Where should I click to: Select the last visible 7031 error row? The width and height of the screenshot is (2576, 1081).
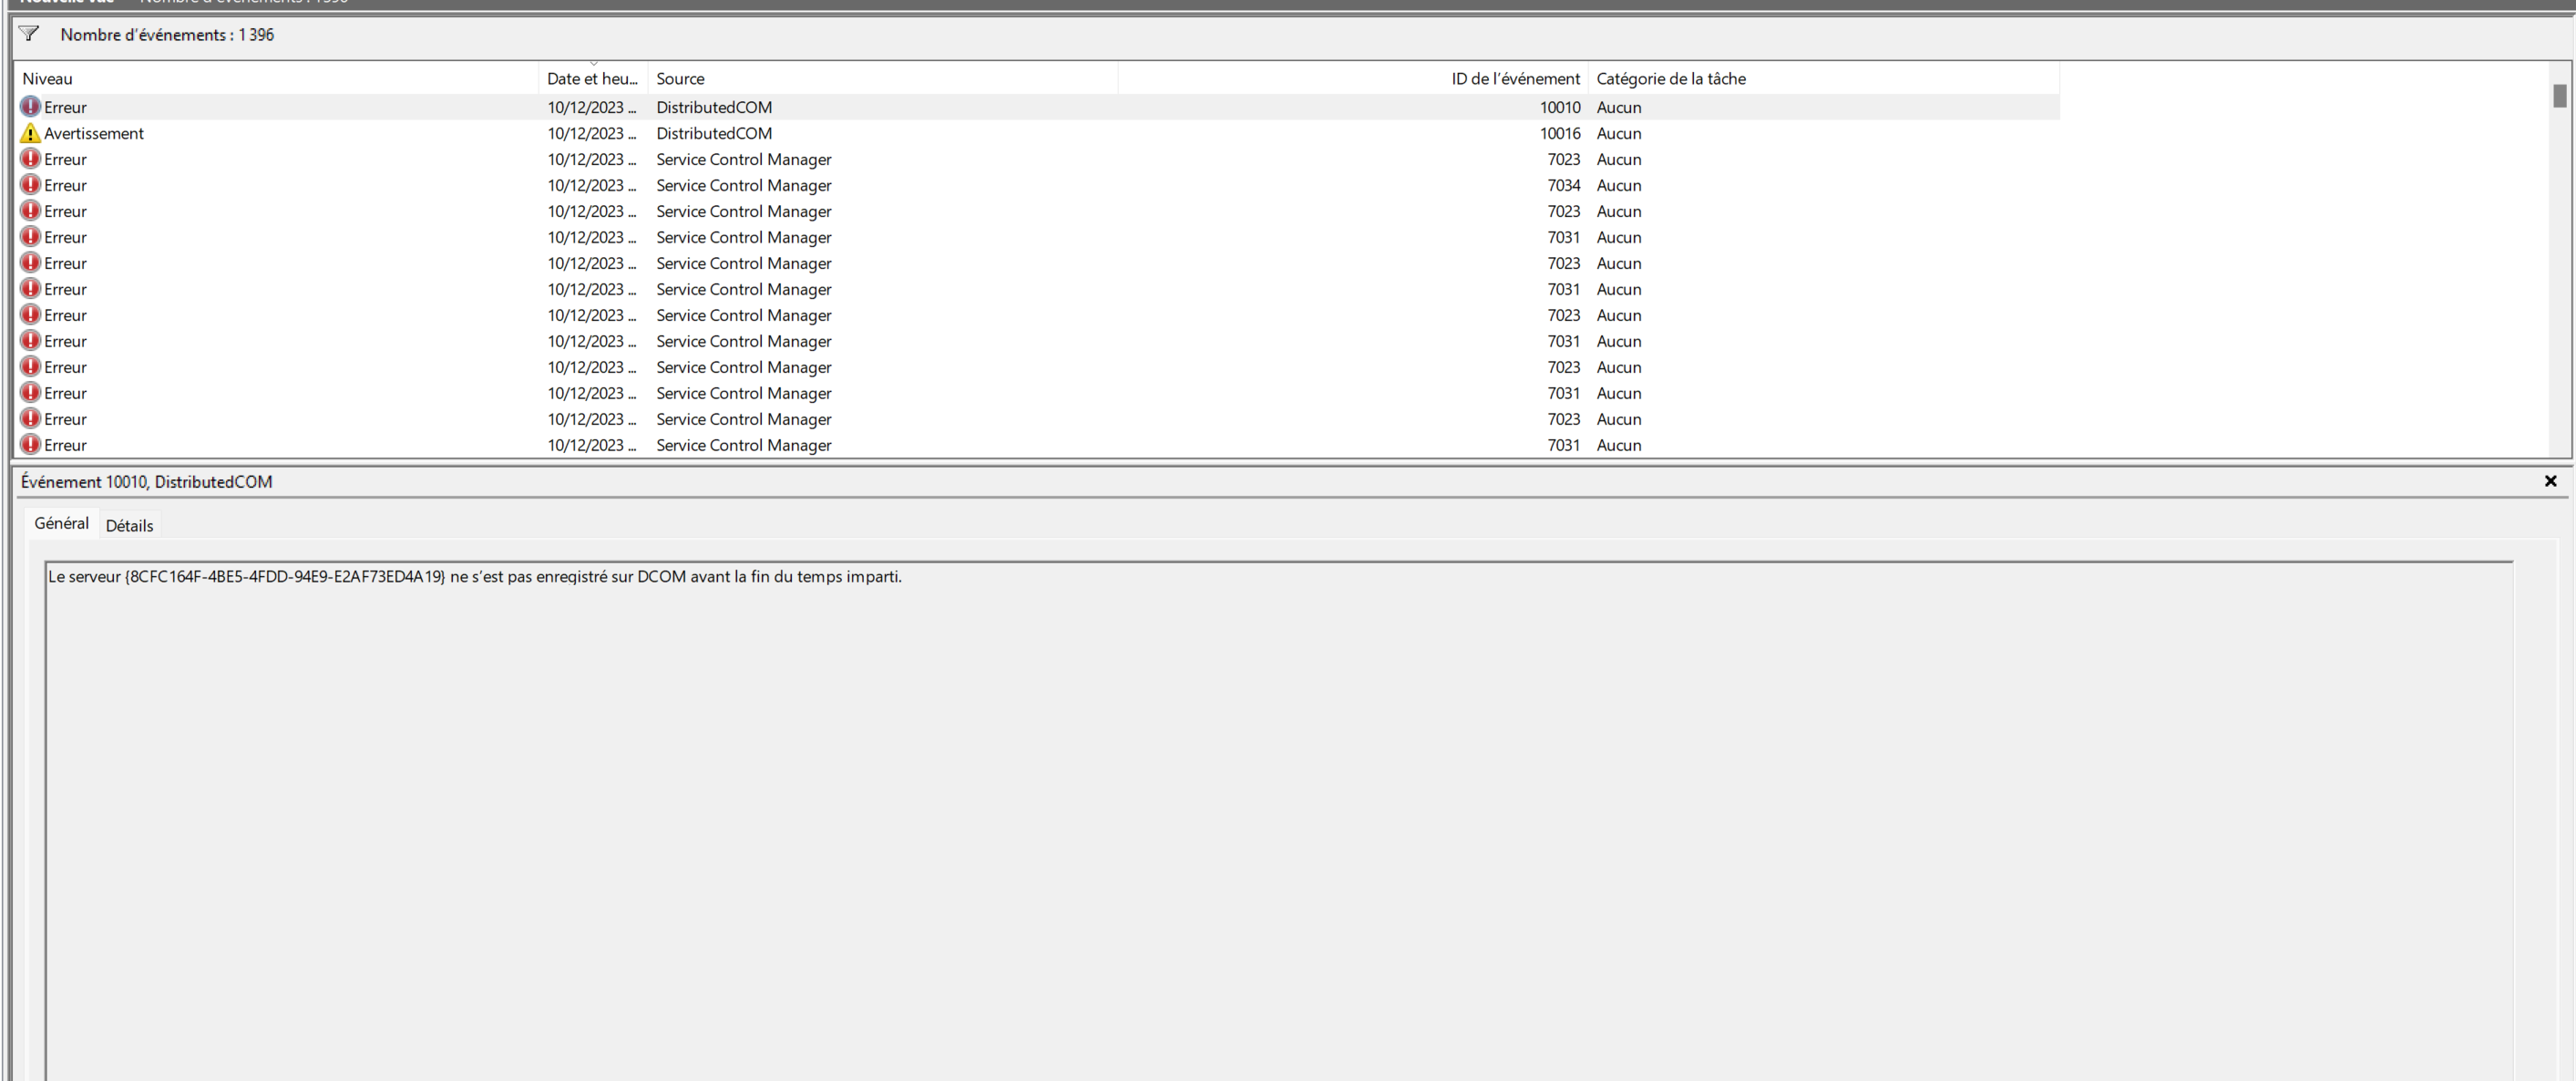pyautogui.click(x=743, y=445)
